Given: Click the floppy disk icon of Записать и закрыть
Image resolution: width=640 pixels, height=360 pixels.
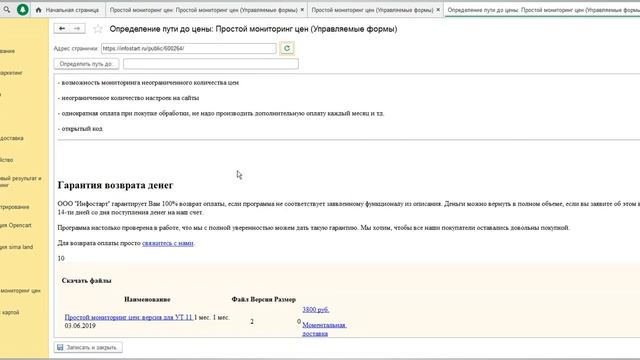Looking at the screenshot, I should click(60, 347).
